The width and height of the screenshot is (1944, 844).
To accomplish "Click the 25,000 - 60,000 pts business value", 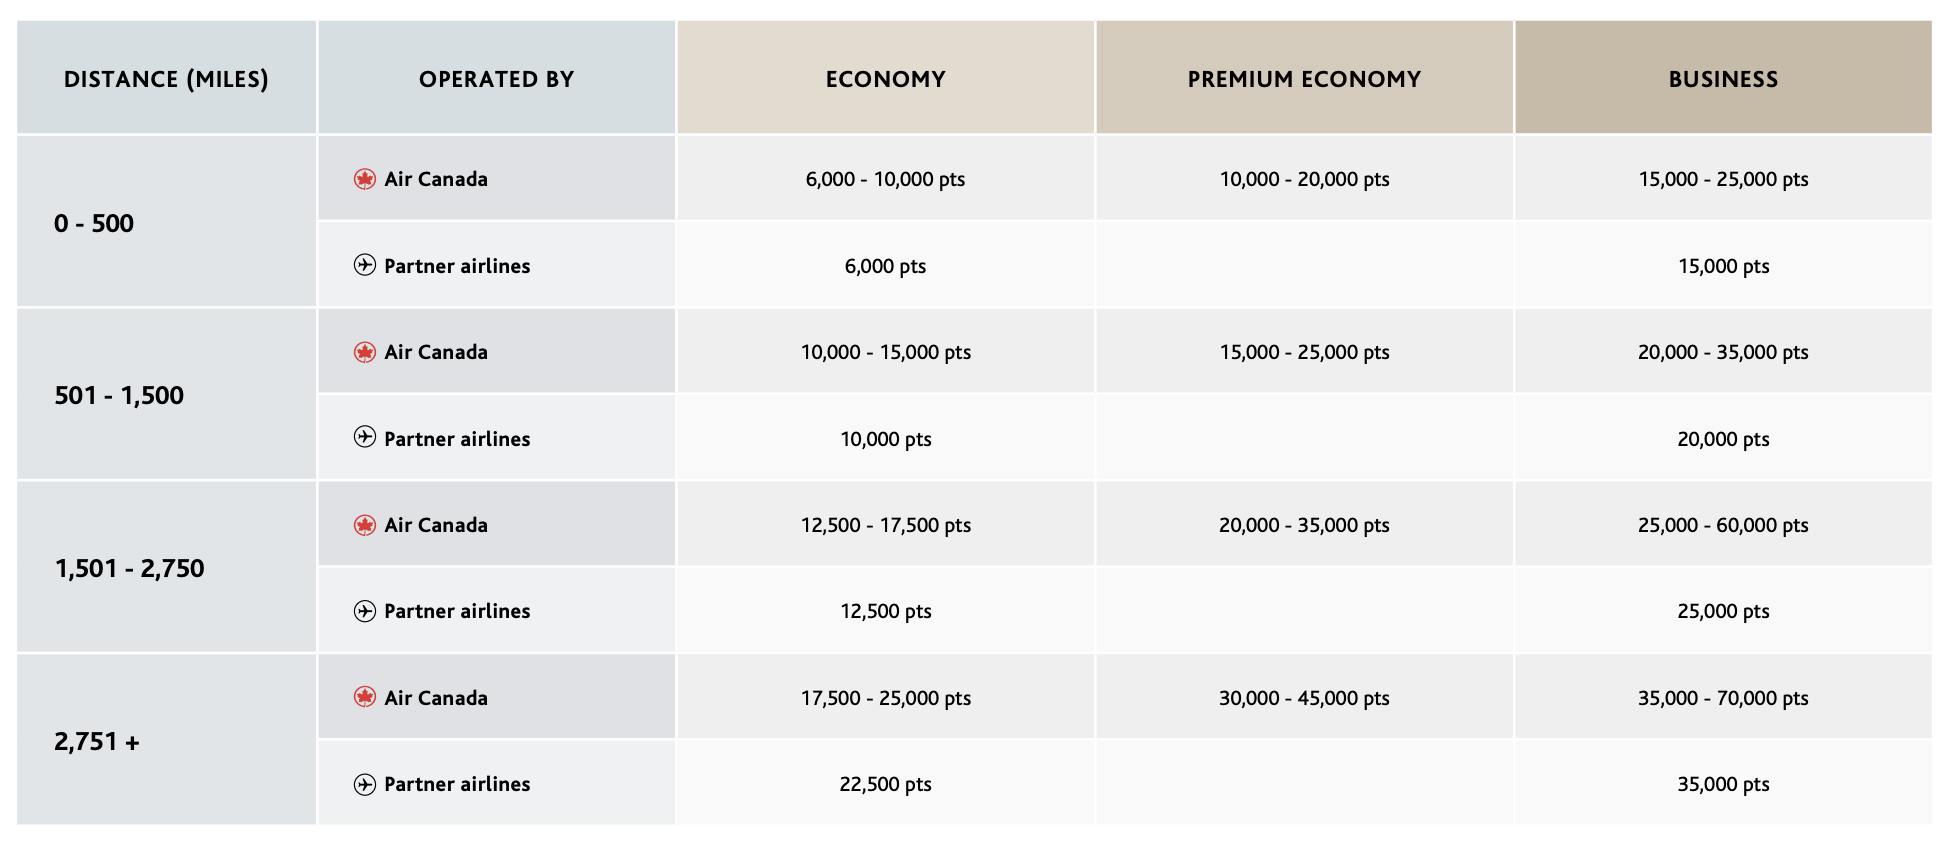I will coord(1723,525).
